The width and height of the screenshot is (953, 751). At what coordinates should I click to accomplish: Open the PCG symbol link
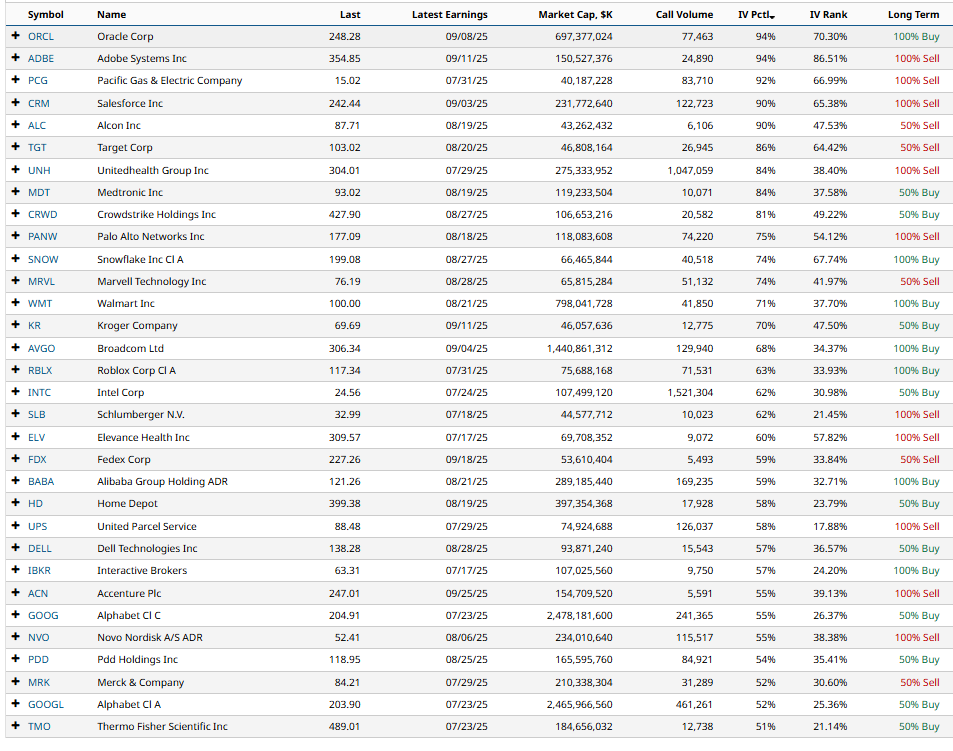(x=38, y=80)
